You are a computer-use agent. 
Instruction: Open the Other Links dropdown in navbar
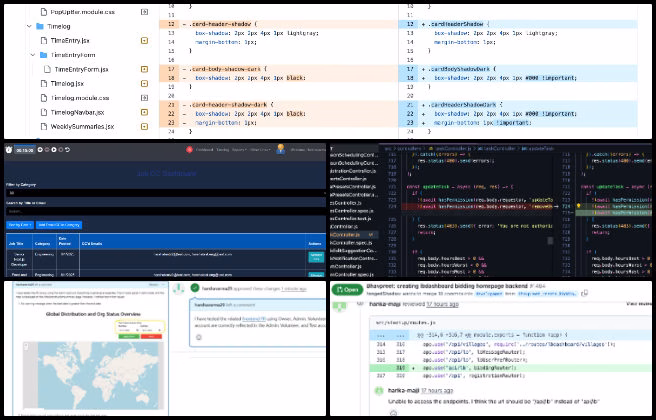click(260, 150)
